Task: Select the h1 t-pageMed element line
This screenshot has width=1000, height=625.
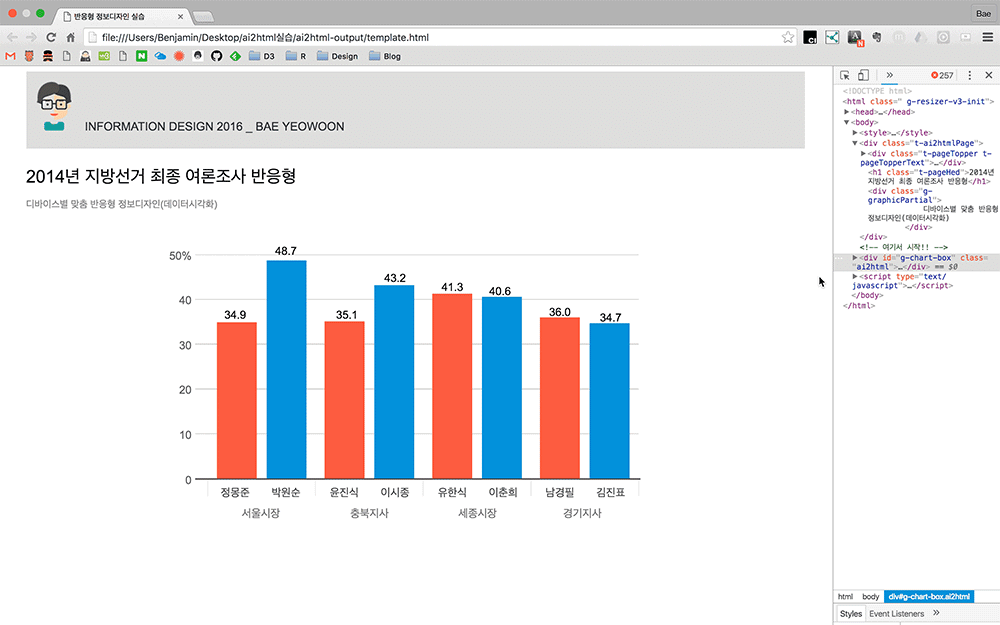Action: (930, 177)
